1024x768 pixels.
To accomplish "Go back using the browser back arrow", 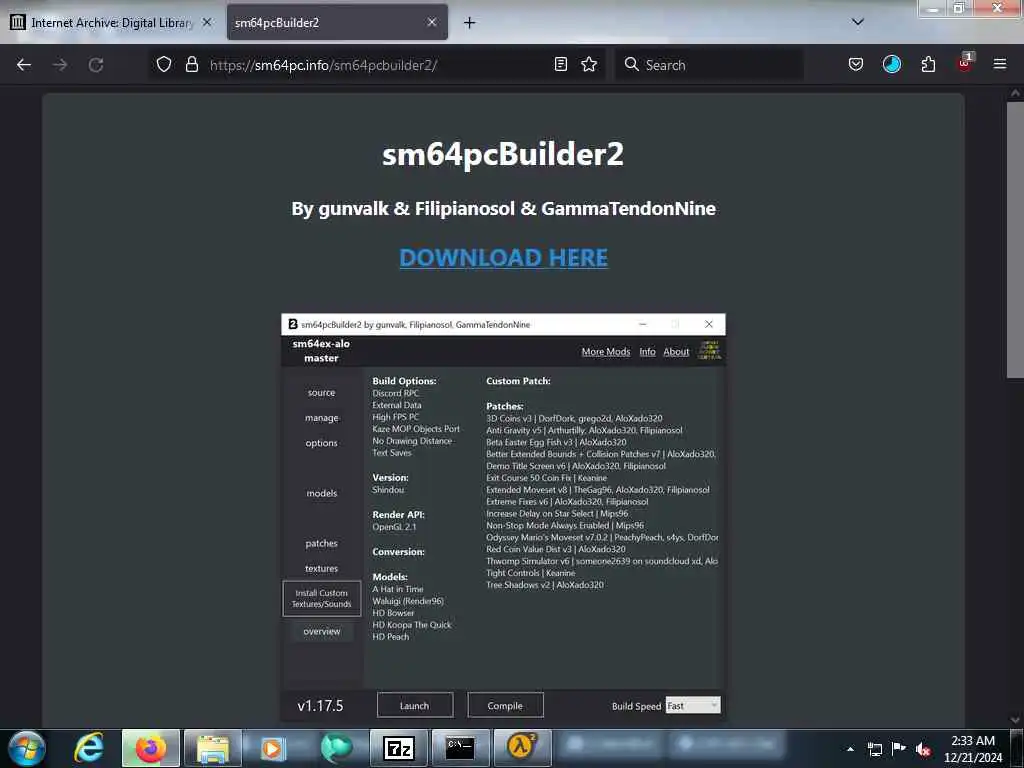I will point(24,65).
